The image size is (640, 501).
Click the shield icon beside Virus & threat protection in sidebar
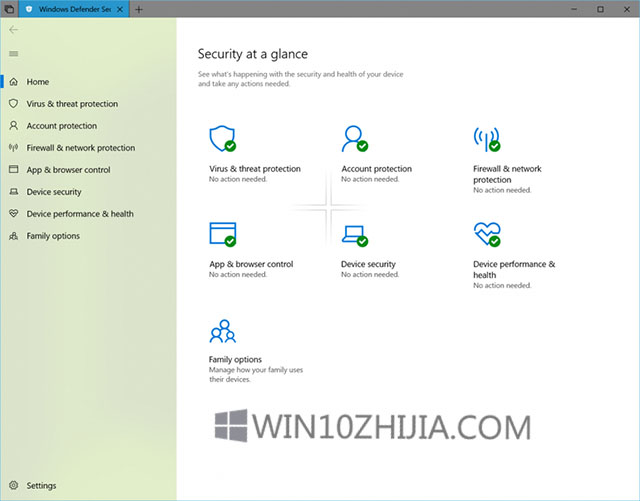coord(13,103)
